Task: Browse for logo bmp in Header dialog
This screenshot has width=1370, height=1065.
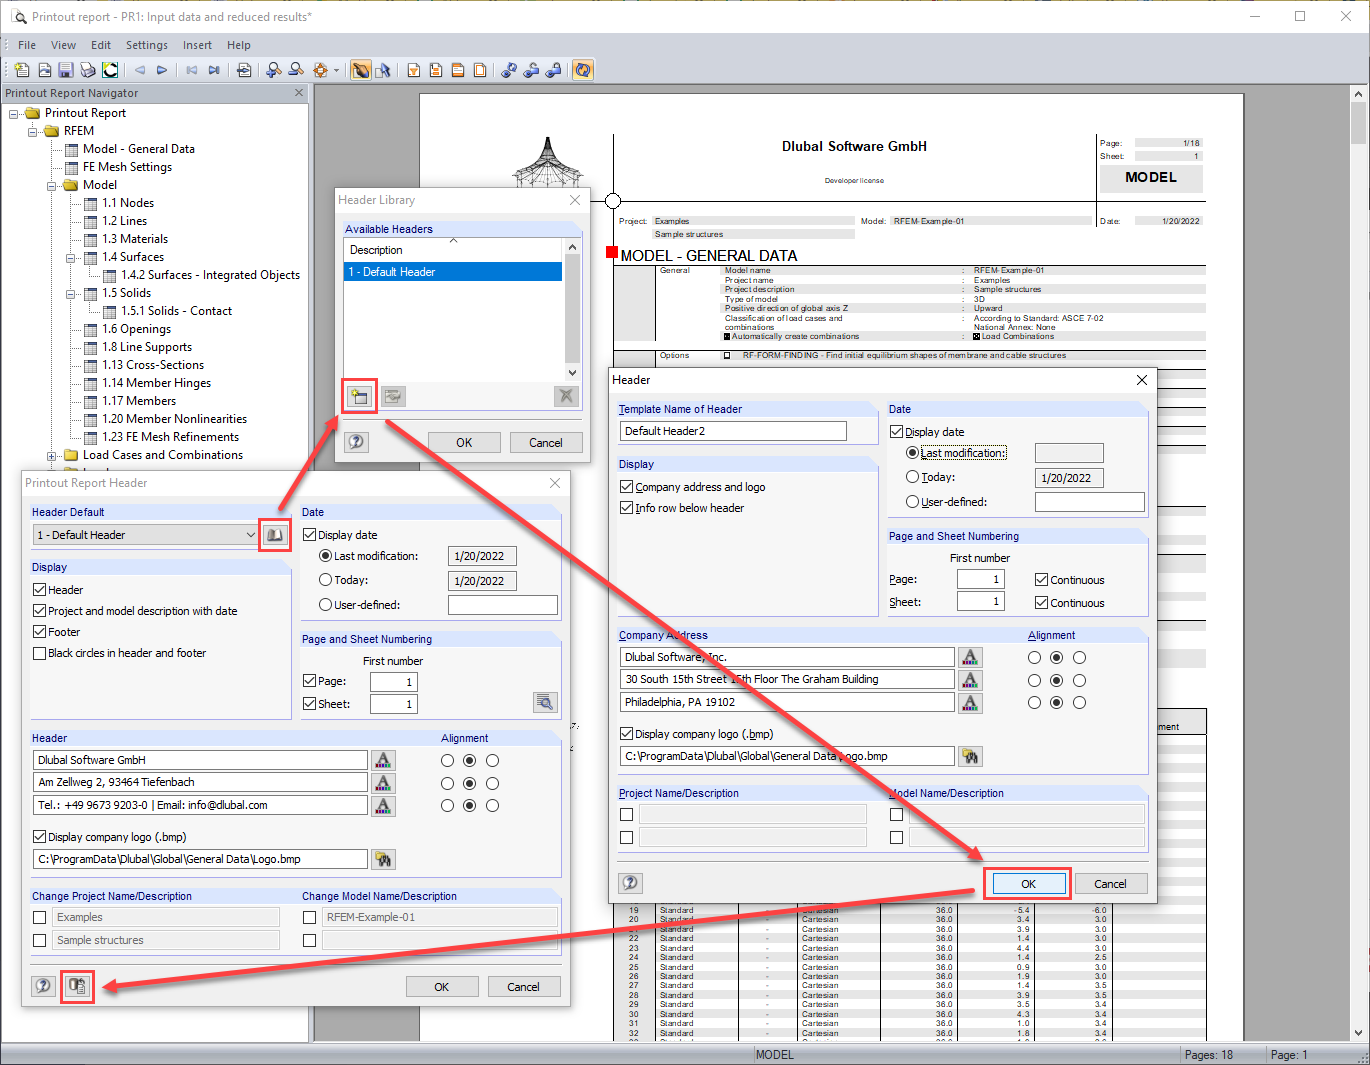Action: (x=970, y=756)
